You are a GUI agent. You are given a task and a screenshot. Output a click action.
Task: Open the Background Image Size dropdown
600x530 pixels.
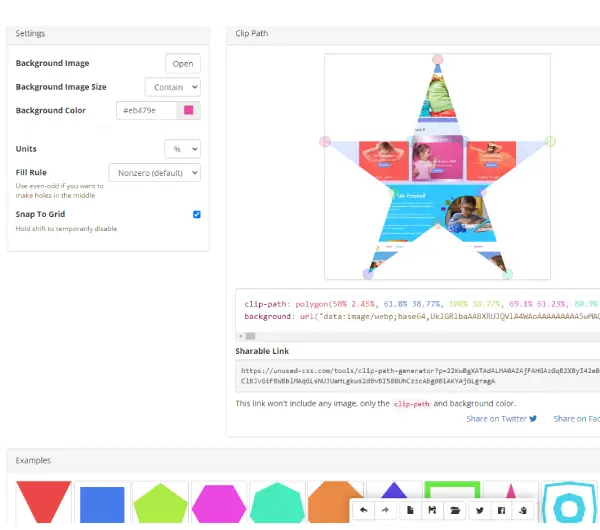pos(173,87)
